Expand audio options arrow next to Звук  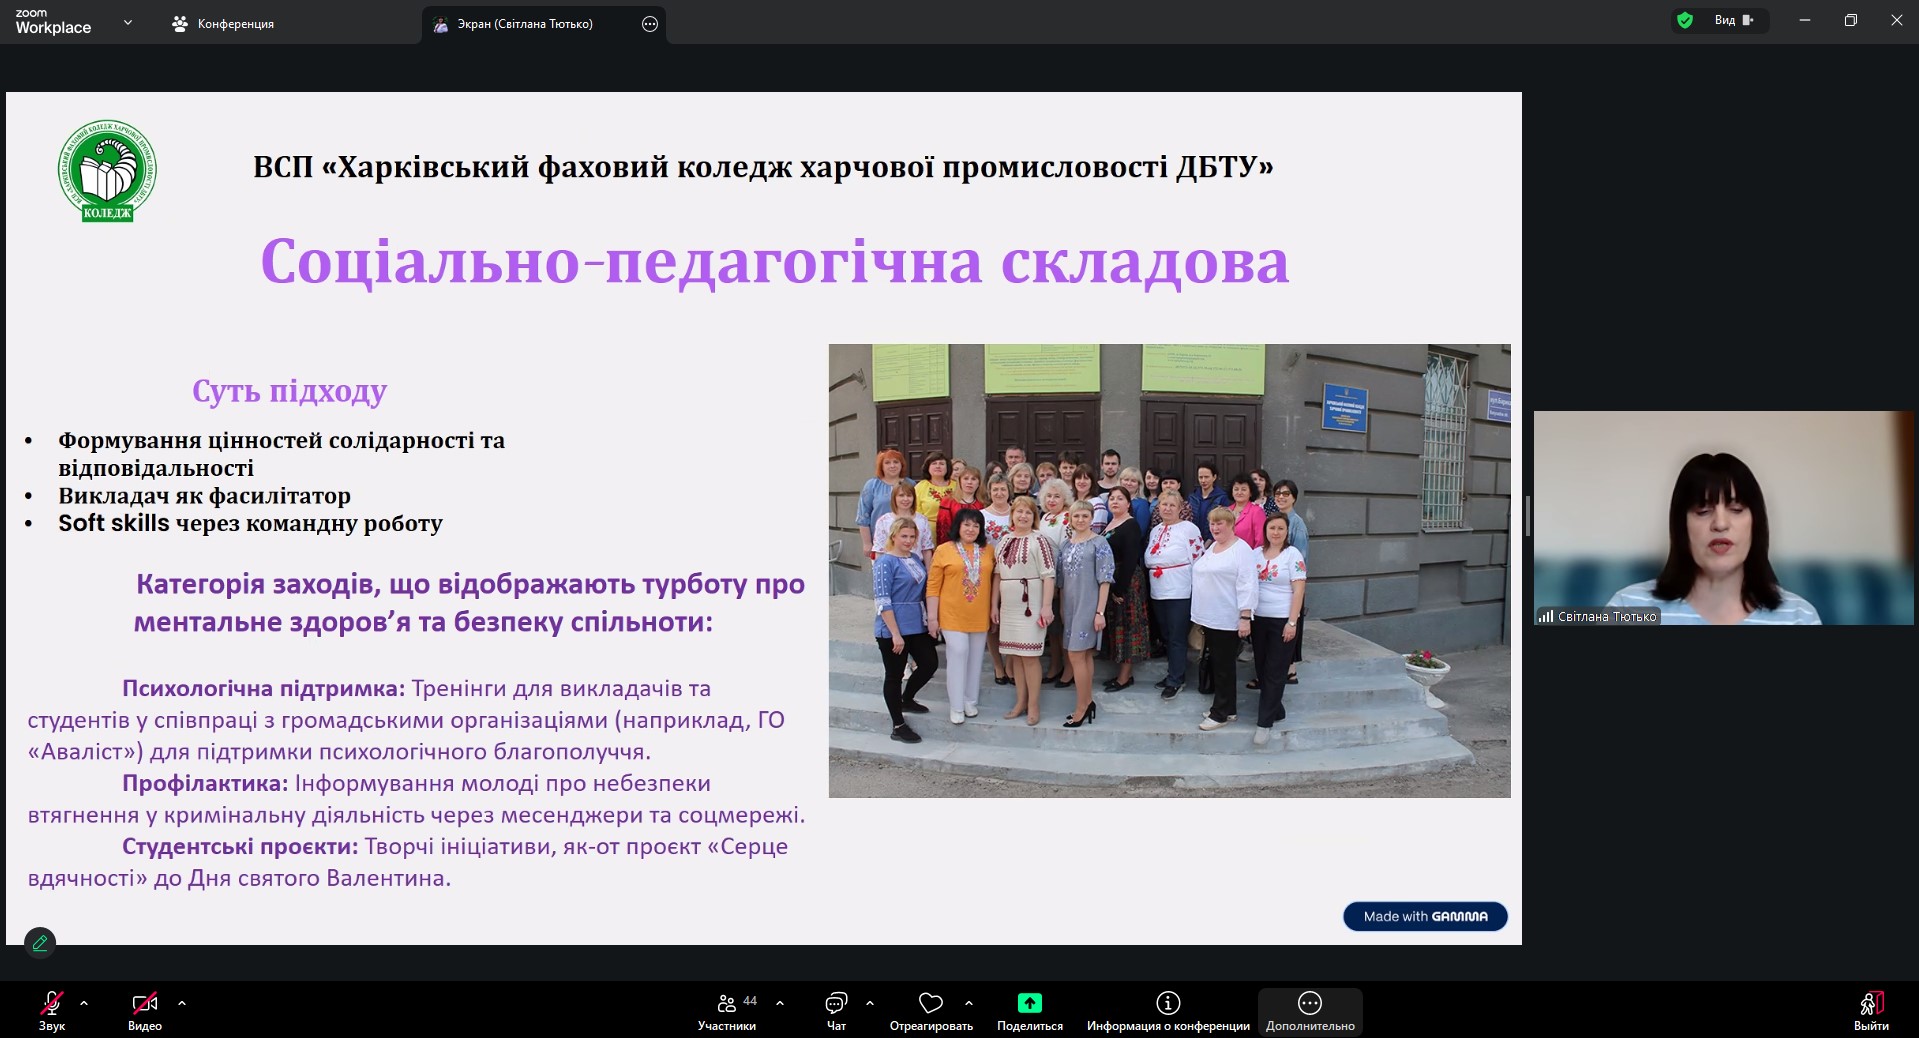84,1002
